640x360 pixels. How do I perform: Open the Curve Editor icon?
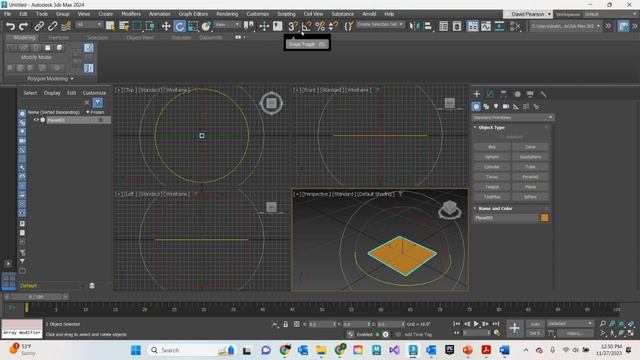(486, 26)
